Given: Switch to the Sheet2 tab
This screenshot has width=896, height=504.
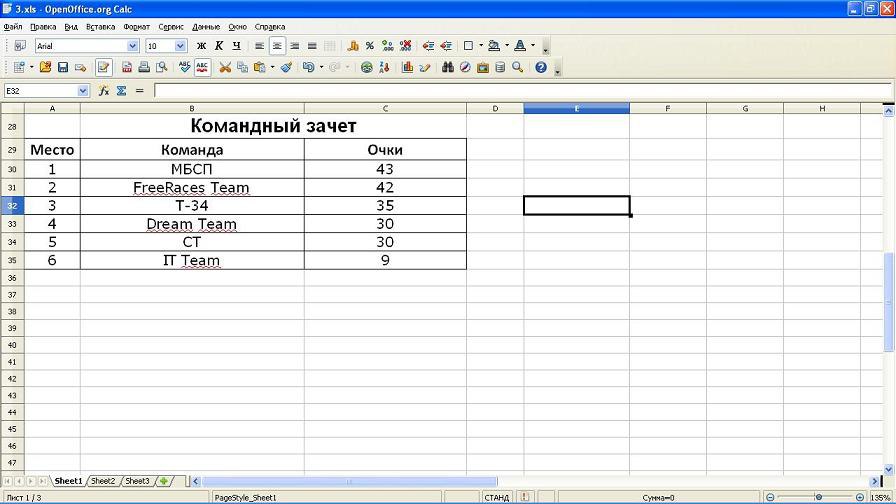Looking at the screenshot, I should (103, 481).
